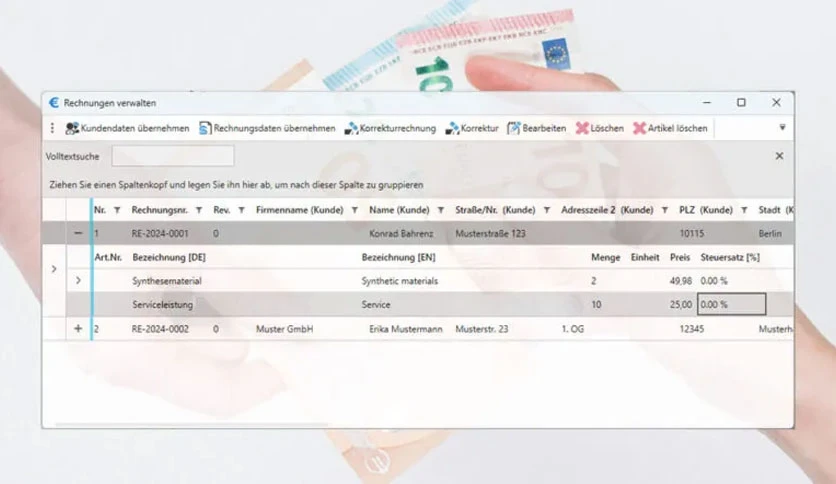Screen dimensions: 836x484
Task: Click the Steuersatz [%] sub-column header
Action: click(730, 257)
